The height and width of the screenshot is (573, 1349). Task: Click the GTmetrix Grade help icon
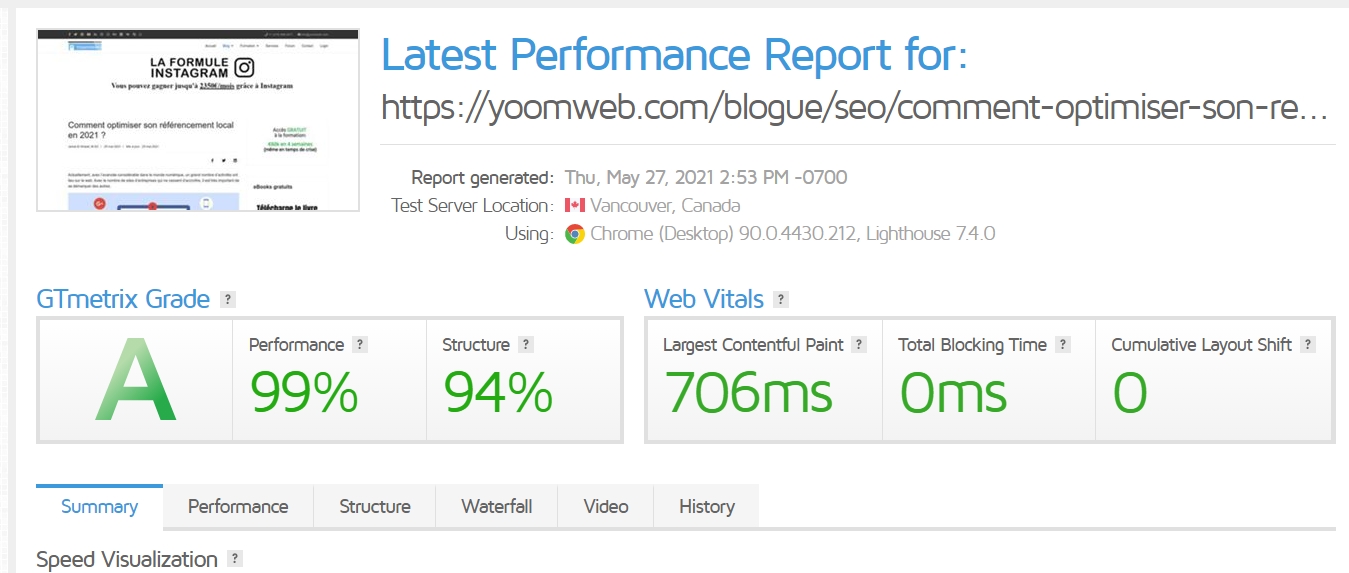pyautogui.click(x=228, y=299)
